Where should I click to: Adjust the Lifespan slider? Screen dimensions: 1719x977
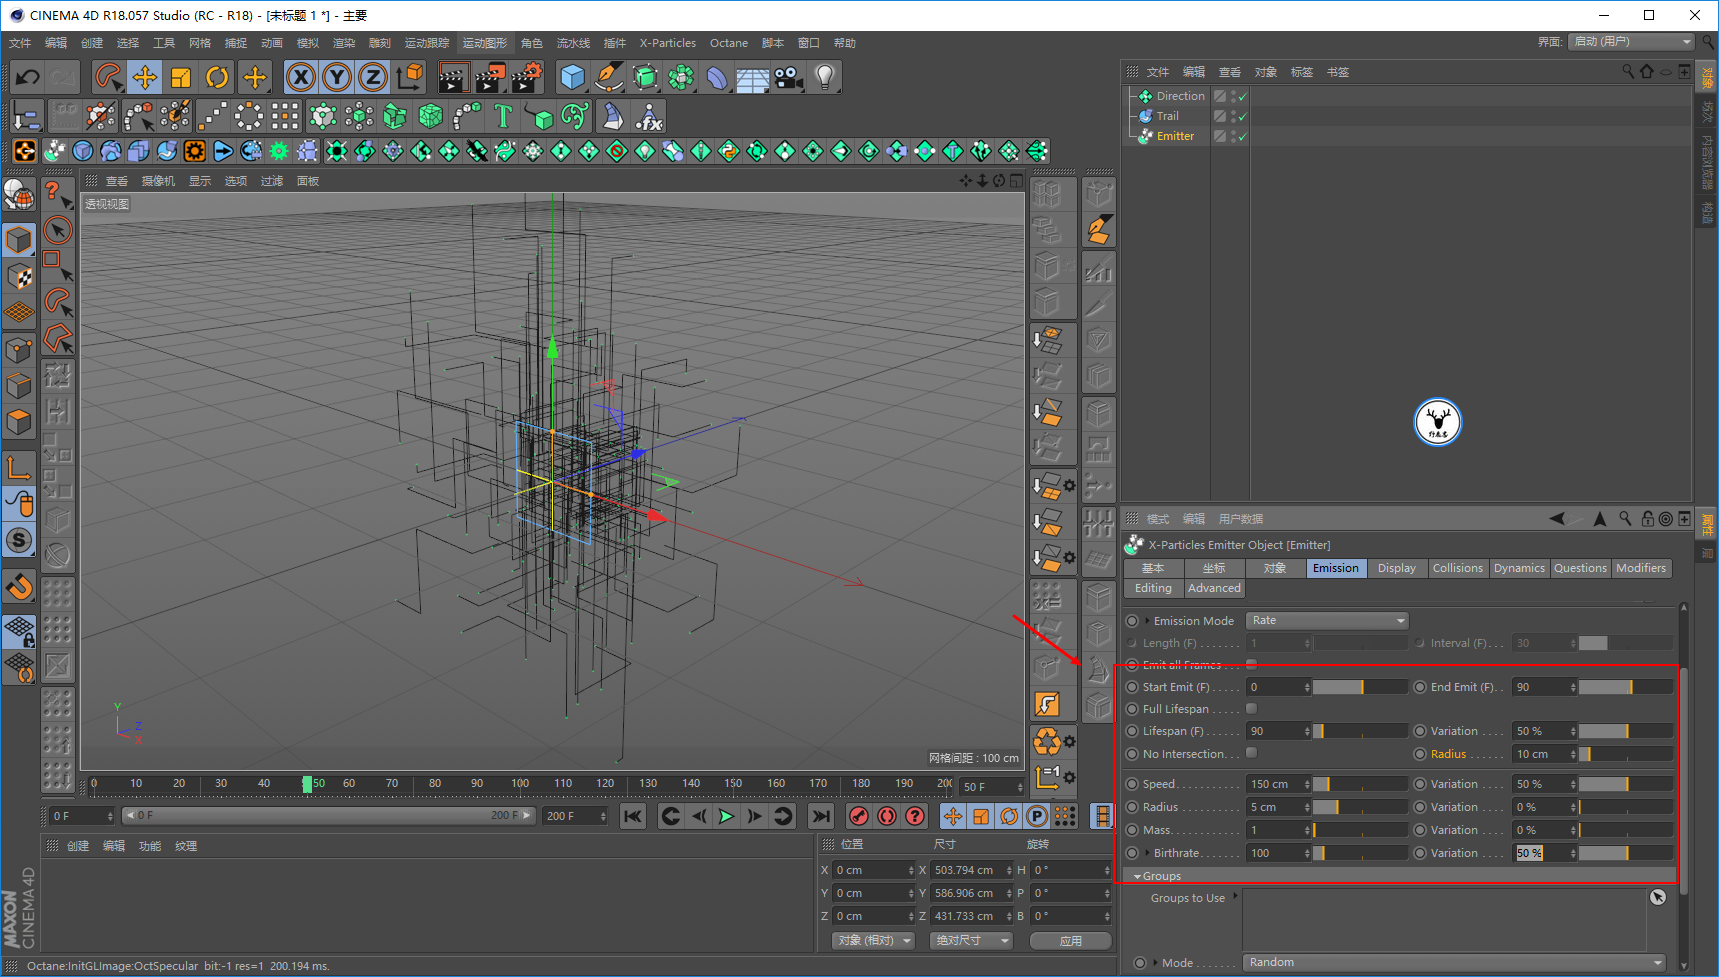[x=1360, y=731]
